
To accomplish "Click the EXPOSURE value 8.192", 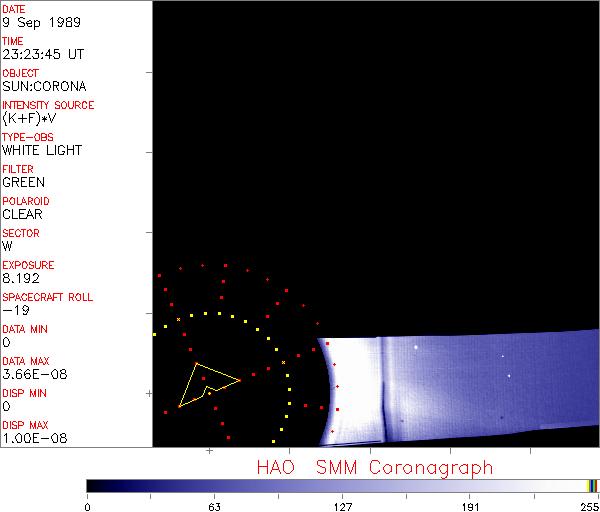I will tap(21, 278).
